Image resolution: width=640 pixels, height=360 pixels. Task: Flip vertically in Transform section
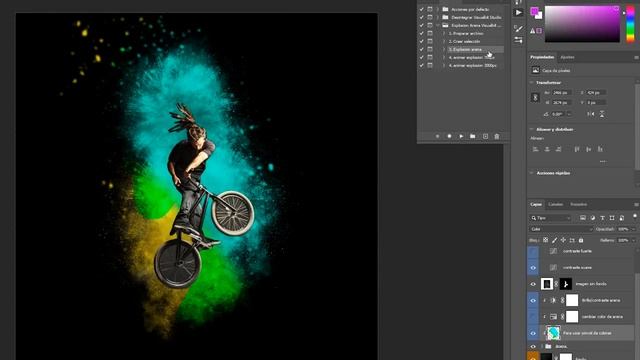click(x=602, y=114)
